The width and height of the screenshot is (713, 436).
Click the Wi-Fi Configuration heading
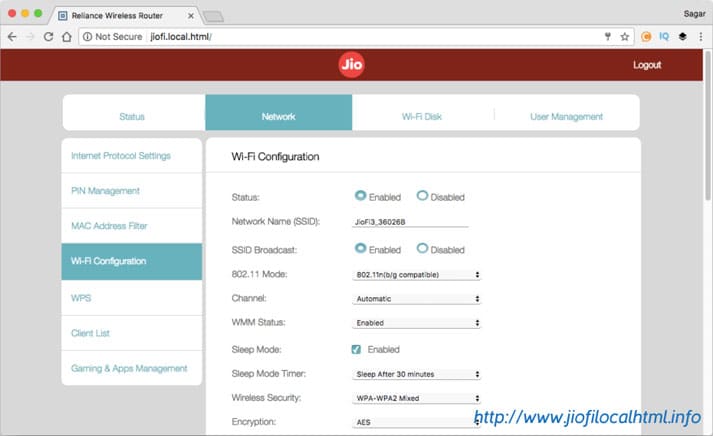275,157
